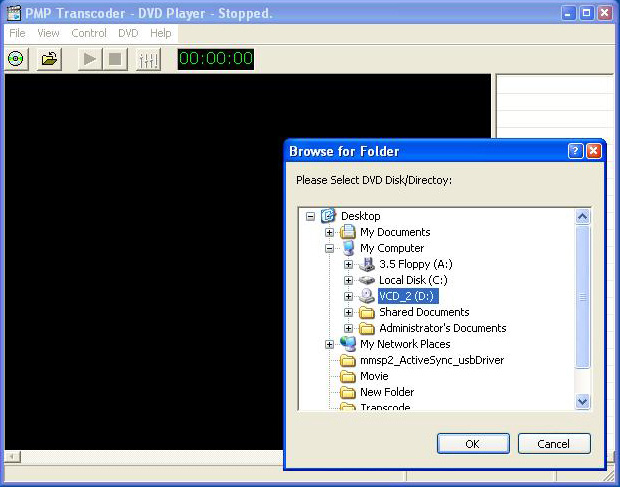Open the Control menu

pos(89,33)
